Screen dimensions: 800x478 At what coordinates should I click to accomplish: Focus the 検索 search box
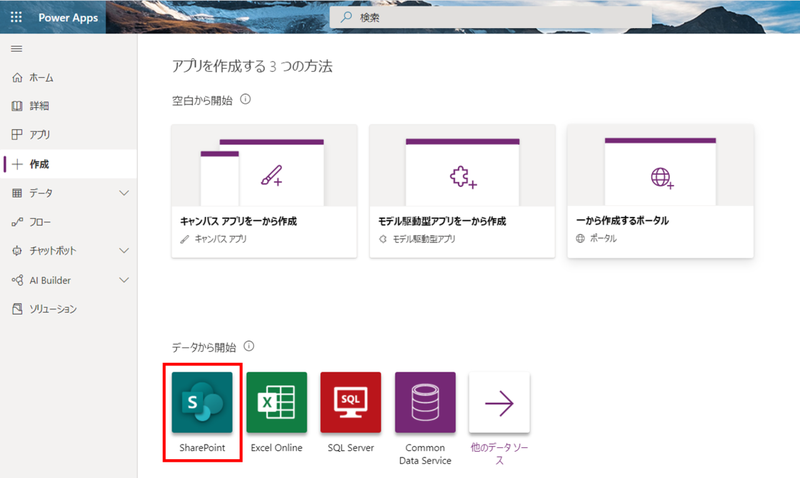[x=490, y=17]
